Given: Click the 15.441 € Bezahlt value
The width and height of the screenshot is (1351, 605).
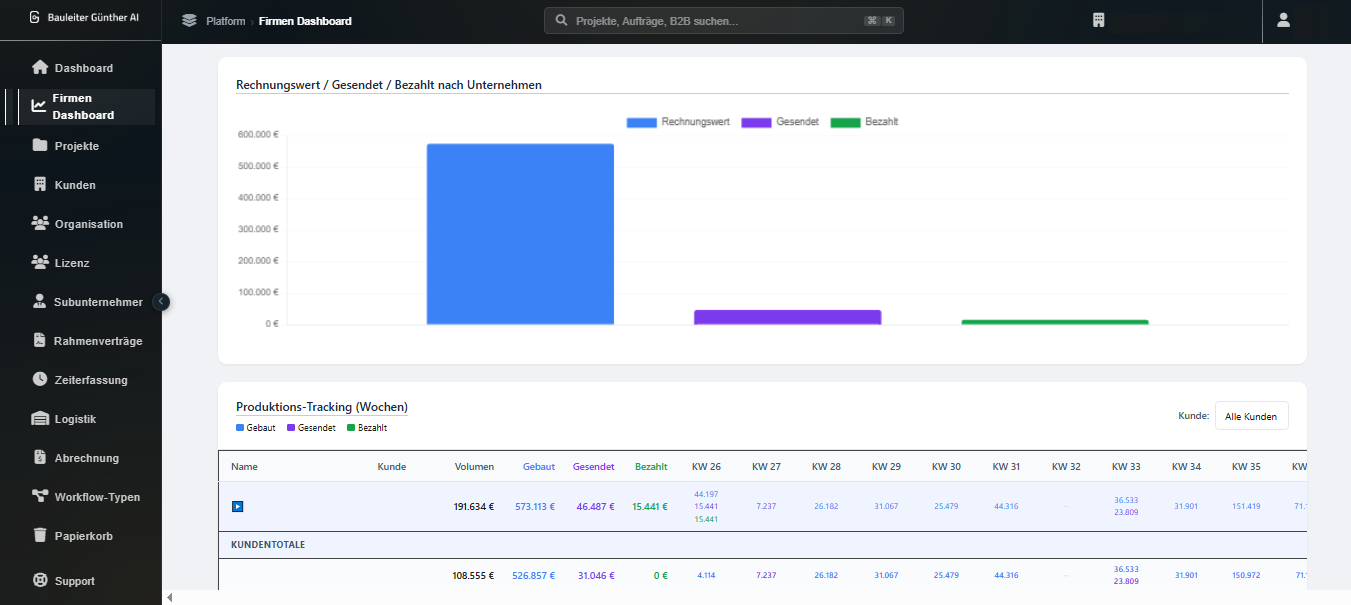Looking at the screenshot, I should coord(650,507).
